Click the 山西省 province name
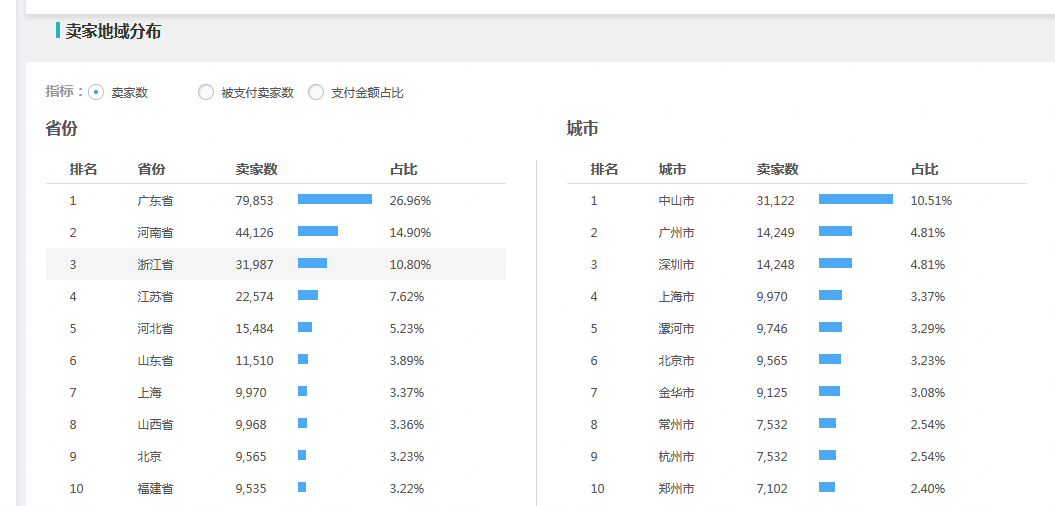The width and height of the screenshot is (1055, 506). [x=155, y=425]
